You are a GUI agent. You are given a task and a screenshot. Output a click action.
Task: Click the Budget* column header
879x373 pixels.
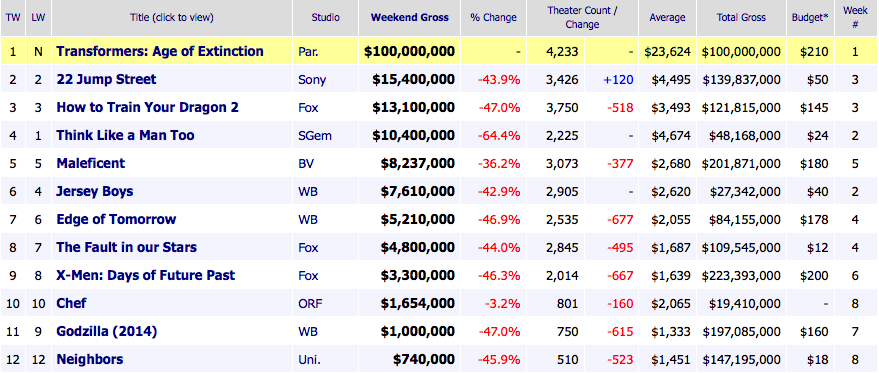click(x=810, y=17)
